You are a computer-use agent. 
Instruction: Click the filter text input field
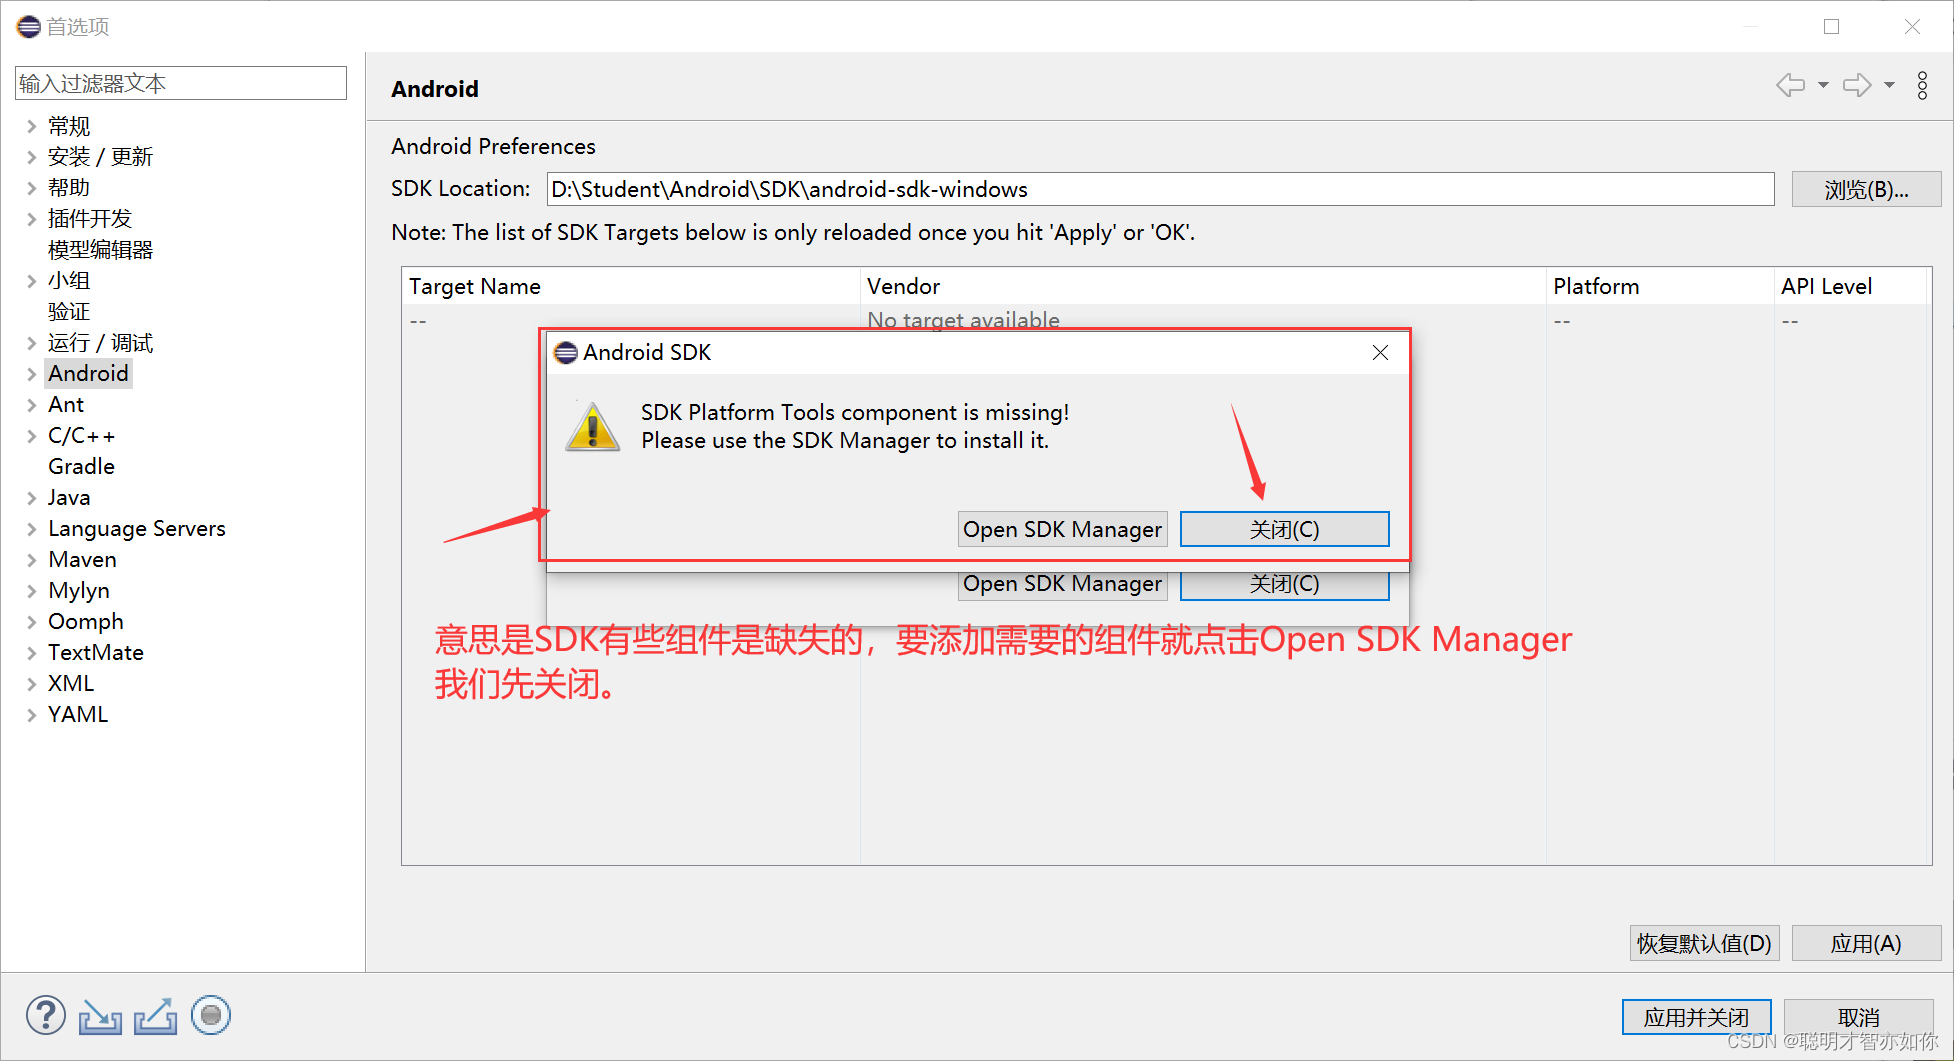pyautogui.click(x=181, y=83)
